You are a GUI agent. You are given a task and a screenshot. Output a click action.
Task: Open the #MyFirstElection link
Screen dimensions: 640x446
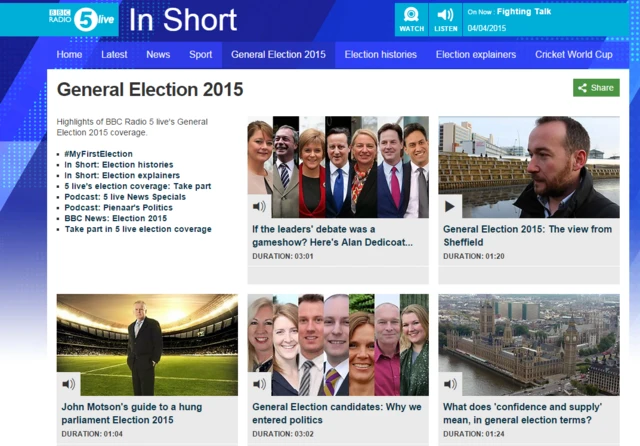click(98, 154)
